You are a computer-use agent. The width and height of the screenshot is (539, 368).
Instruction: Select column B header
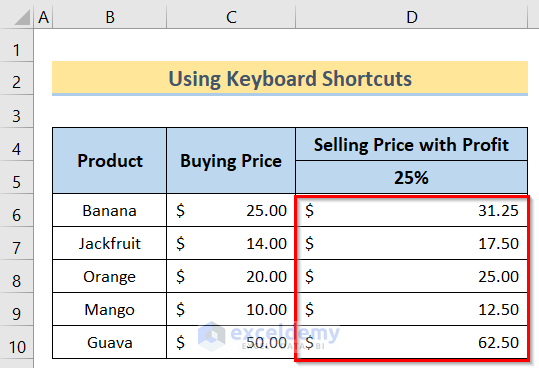coord(110,17)
